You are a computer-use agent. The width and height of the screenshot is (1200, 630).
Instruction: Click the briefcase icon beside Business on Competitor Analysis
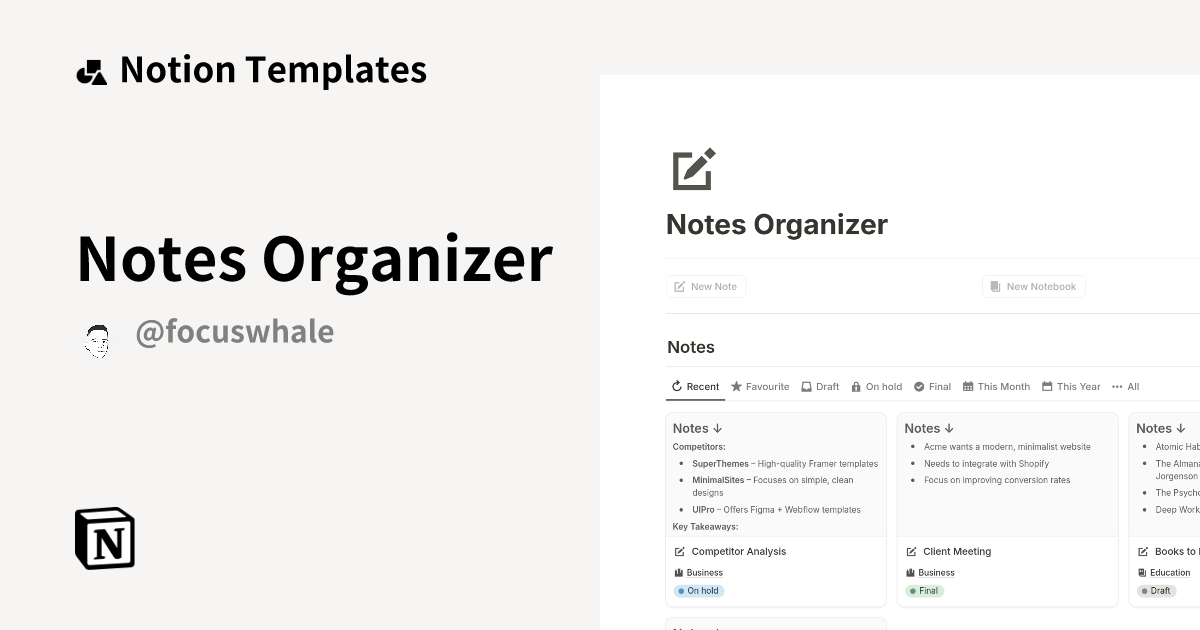coord(680,572)
